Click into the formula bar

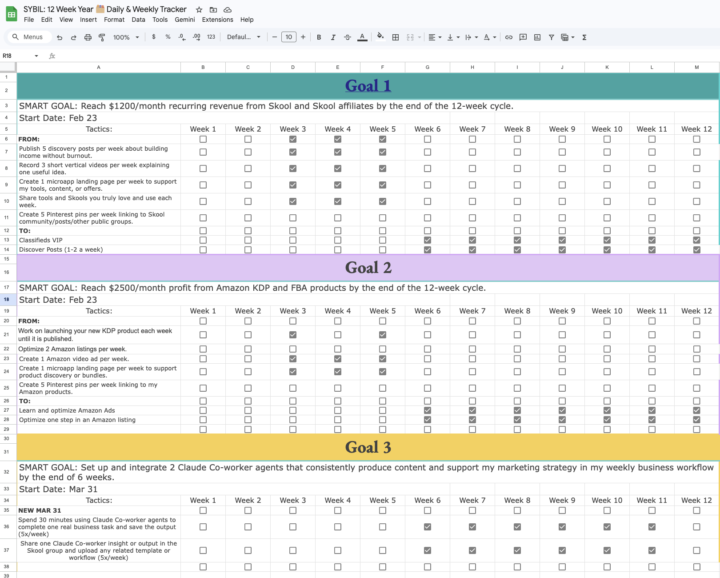[x=386, y=56]
